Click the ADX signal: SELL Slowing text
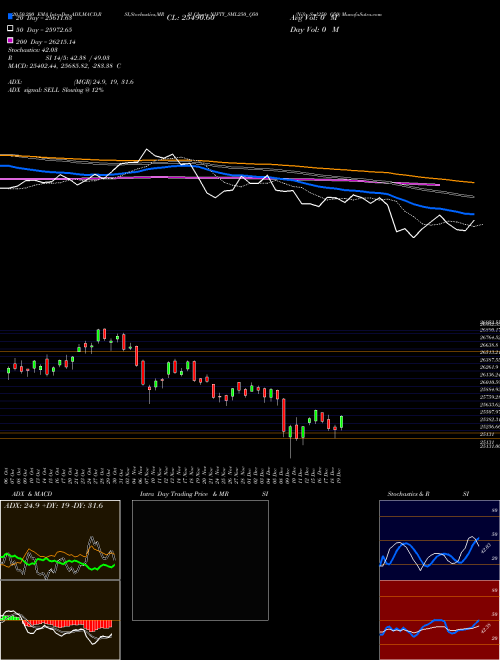This screenshot has width=500, height=660. point(56,90)
